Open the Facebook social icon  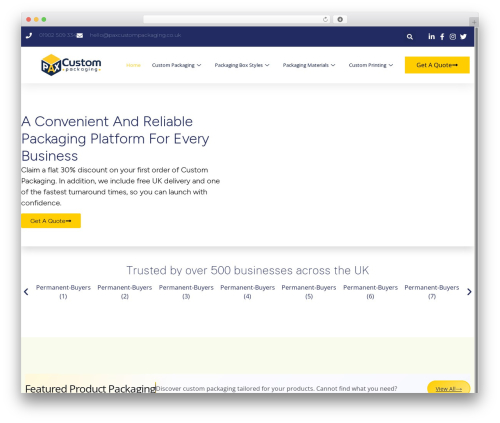point(442,37)
